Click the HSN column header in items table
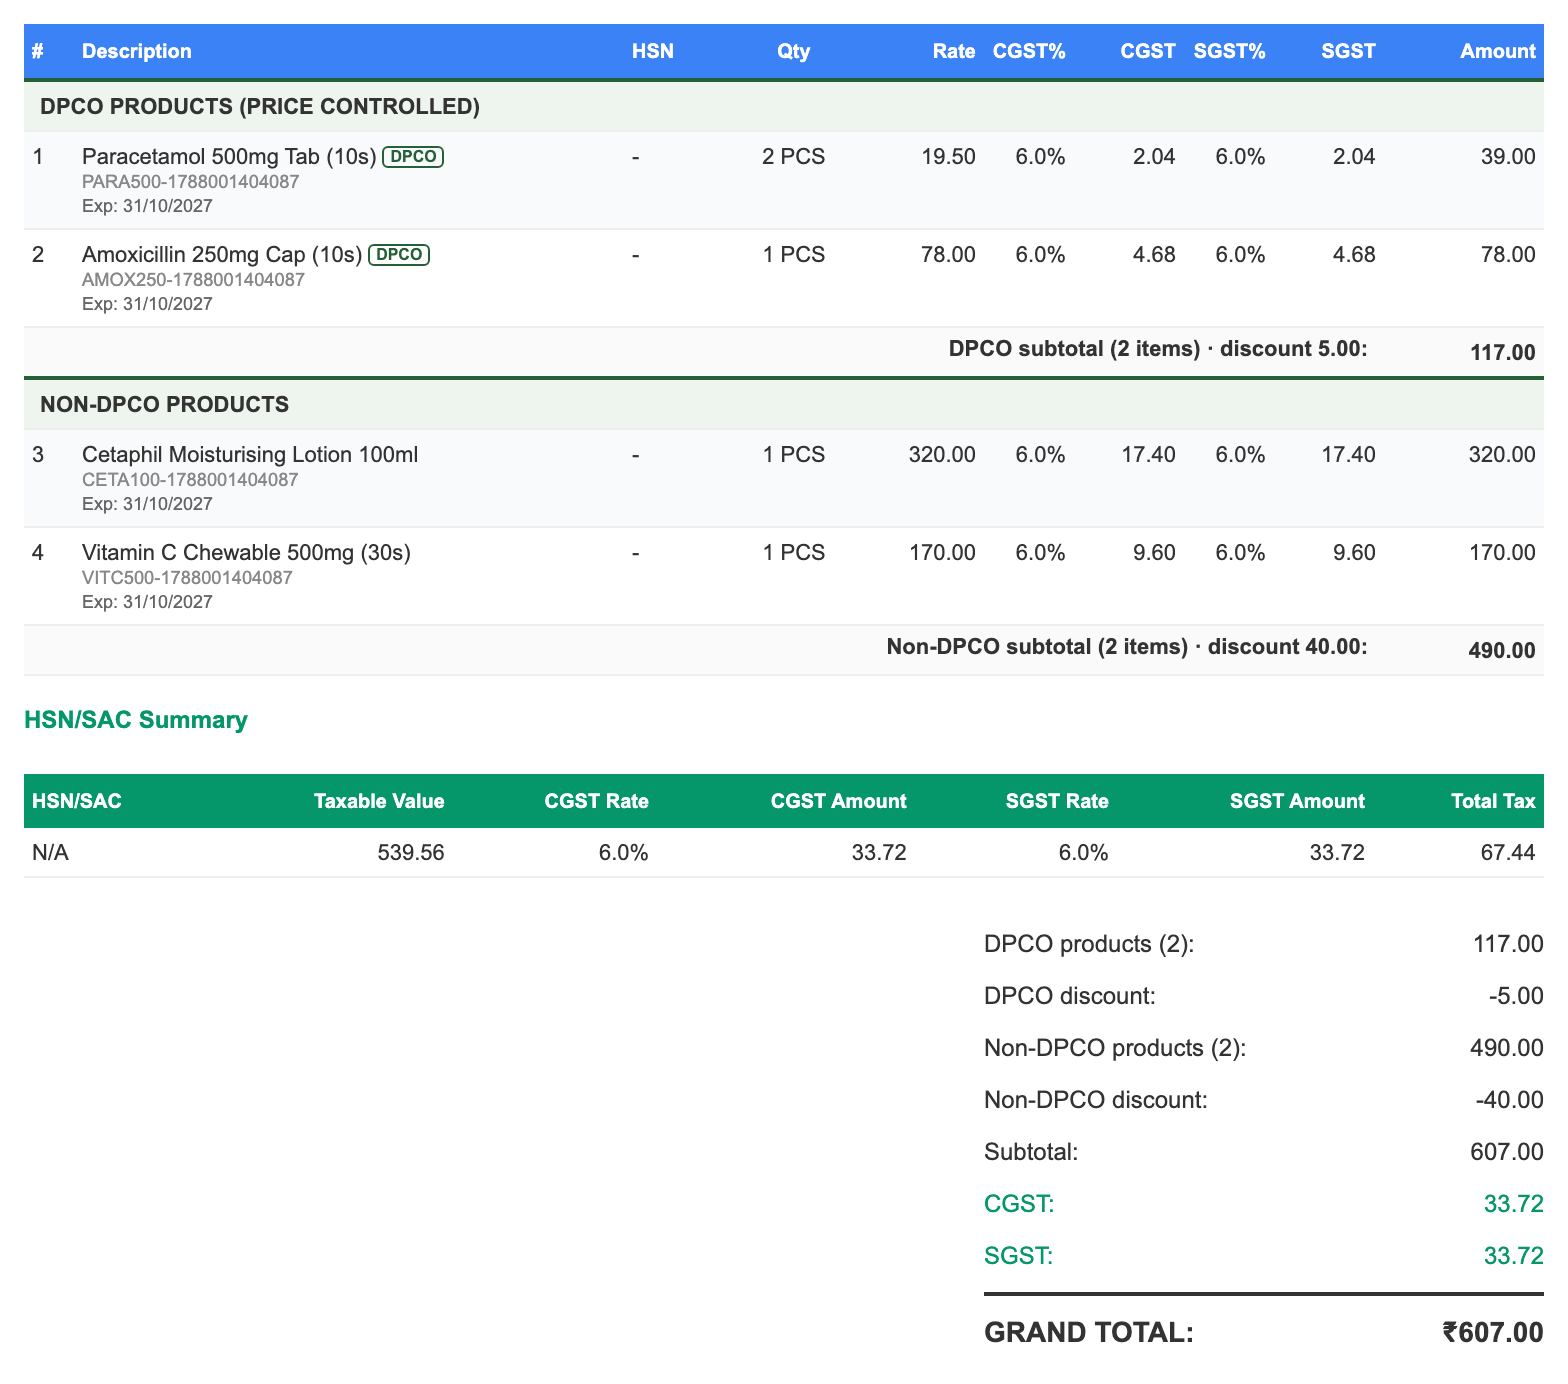1568x1384 pixels. point(653,51)
